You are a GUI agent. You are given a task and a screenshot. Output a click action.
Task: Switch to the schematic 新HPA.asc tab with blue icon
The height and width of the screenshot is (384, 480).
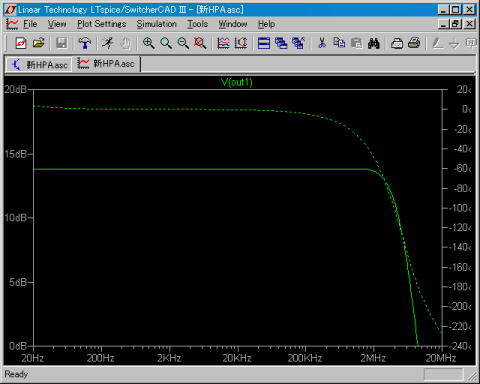pos(39,64)
